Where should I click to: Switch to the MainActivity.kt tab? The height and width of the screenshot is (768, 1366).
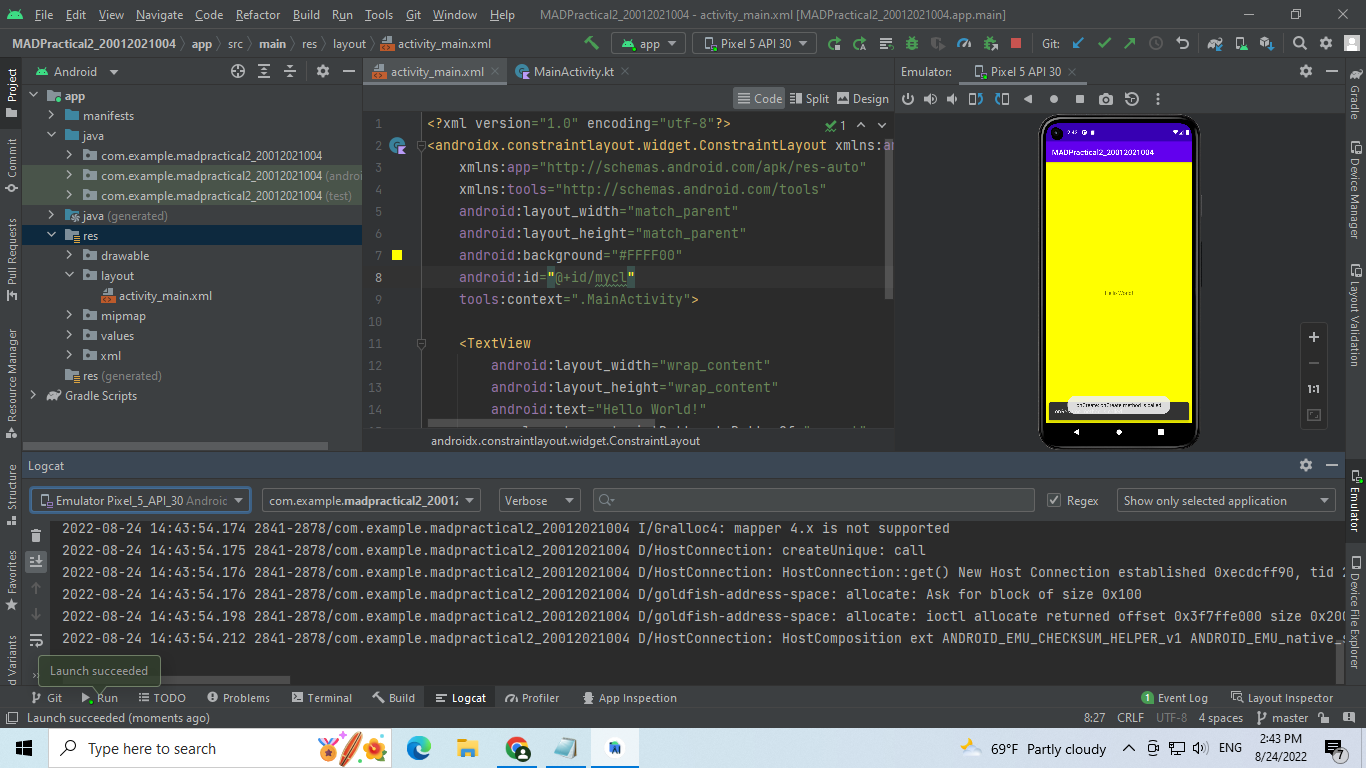point(573,72)
